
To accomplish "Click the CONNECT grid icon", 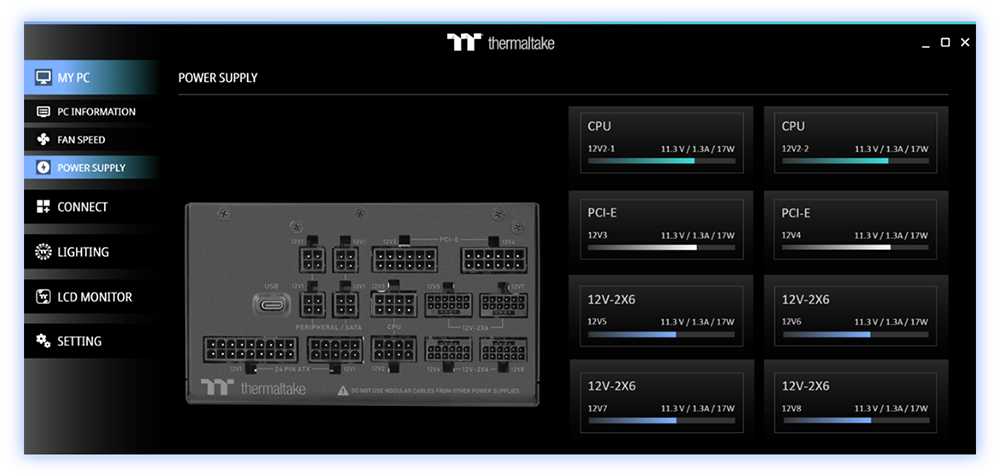I will 43,206.
